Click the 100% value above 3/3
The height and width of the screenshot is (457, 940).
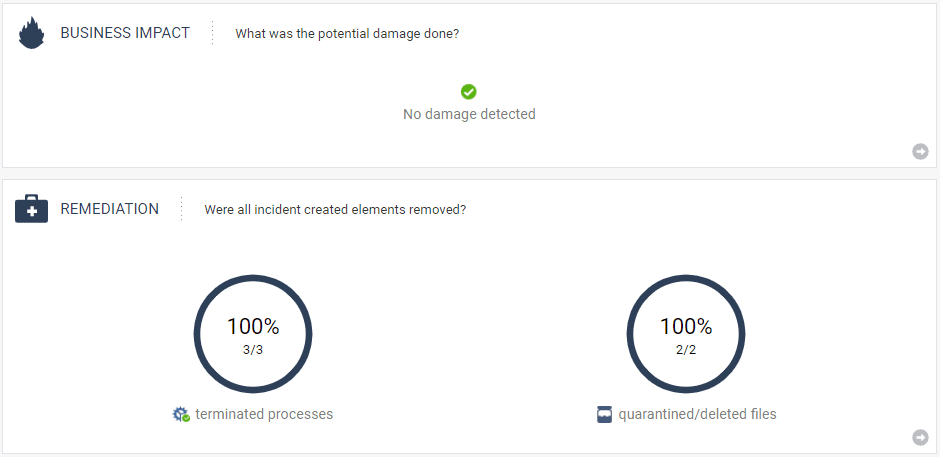pyautogui.click(x=253, y=326)
